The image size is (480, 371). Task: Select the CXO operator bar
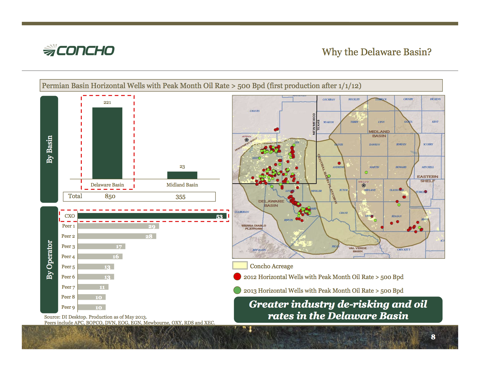[x=152, y=216]
